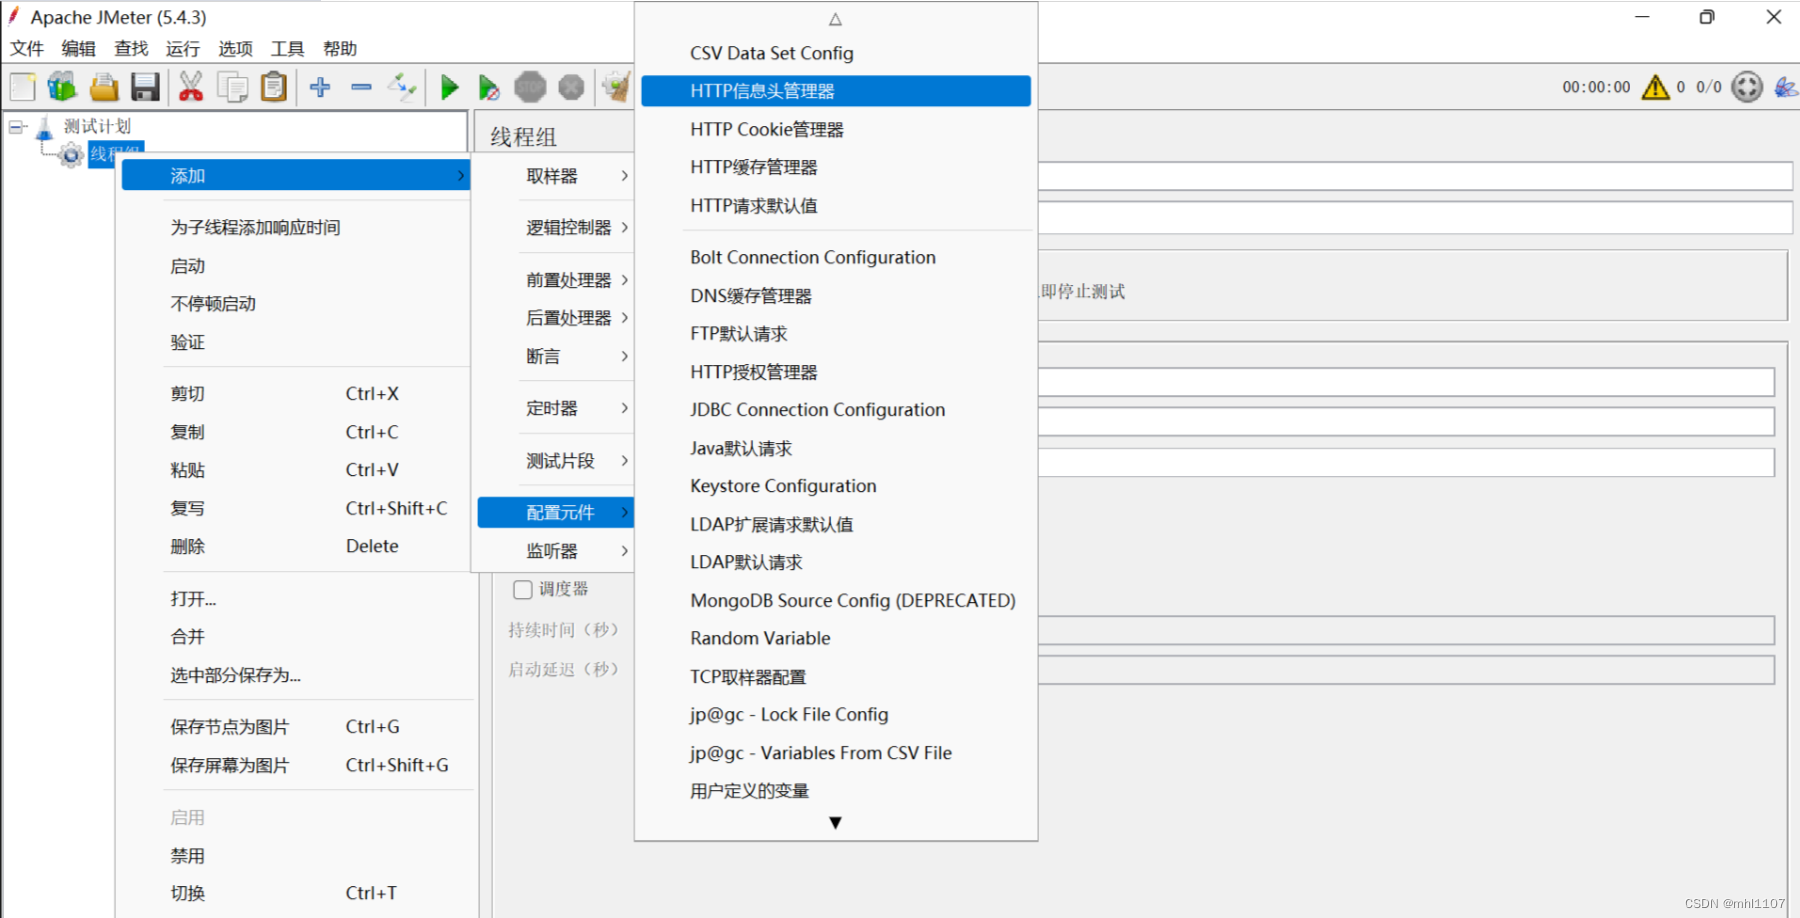Screen dimensions: 1800x918
Task: Expand the 定时器 submenu
Action: (x=555, y=408)
